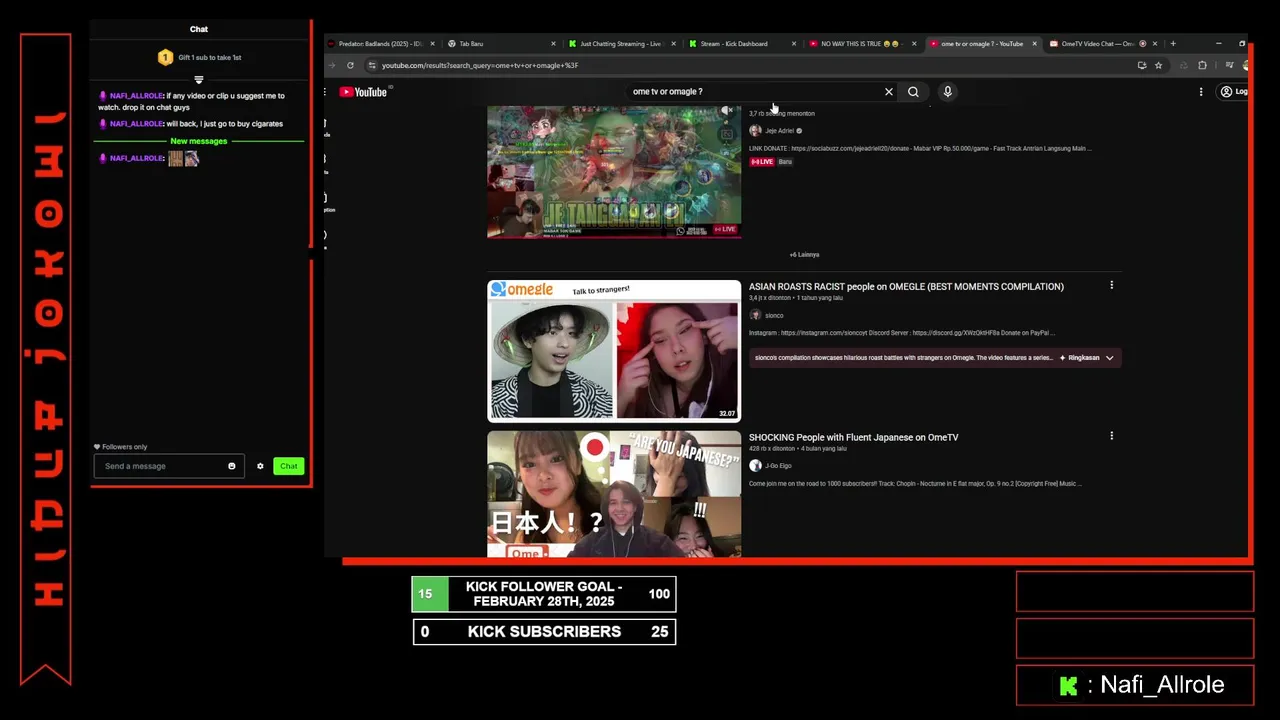
Task: Open the 'ARE YOU JAPANESE?' video thumbnail
Action: (614, 494)
